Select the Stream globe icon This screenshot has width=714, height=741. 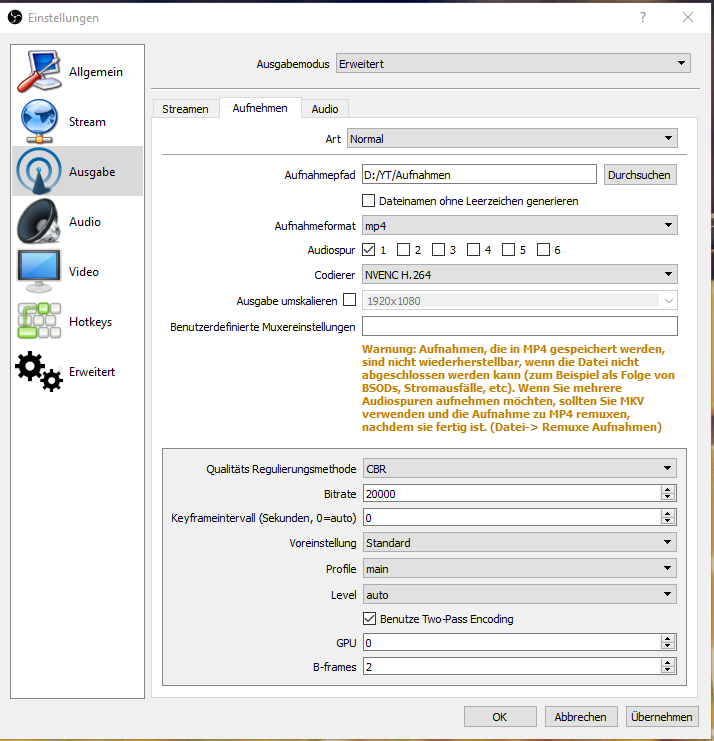(x=39, y=122)
